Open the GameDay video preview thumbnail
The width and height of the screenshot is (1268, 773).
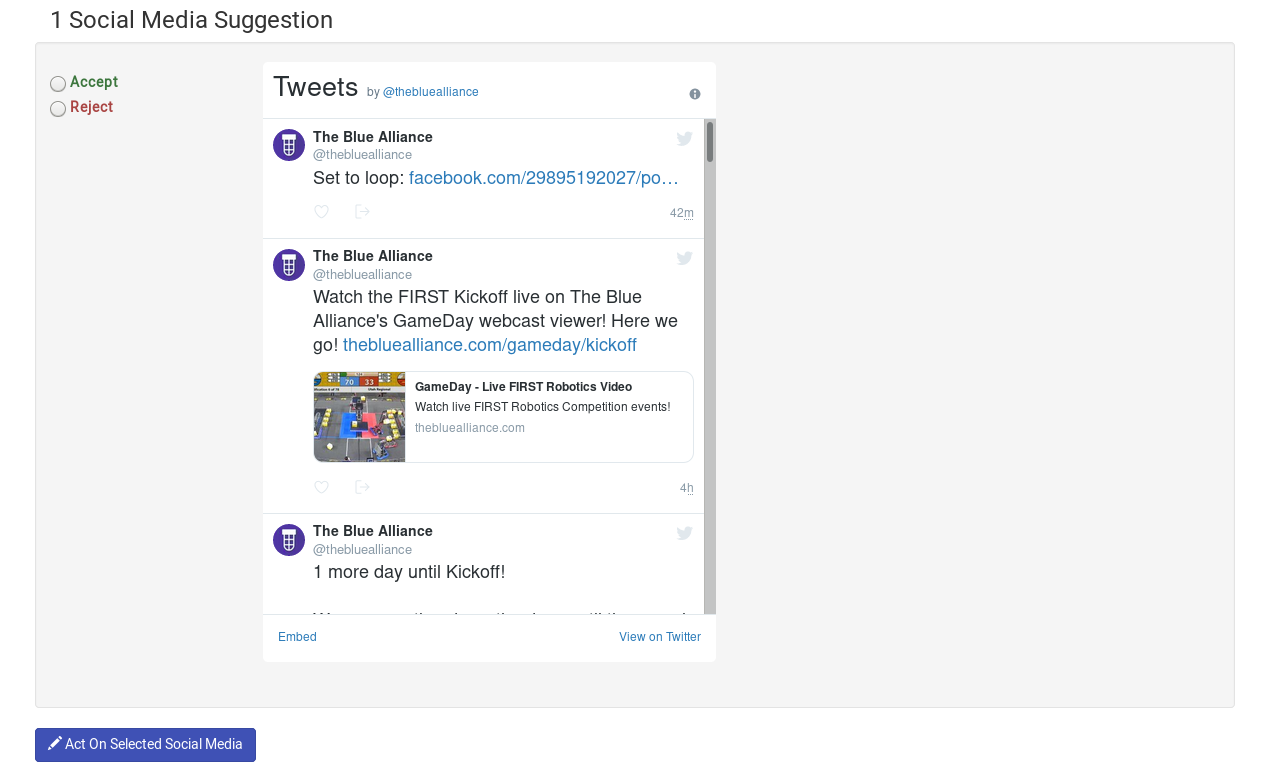click(359, 417)
